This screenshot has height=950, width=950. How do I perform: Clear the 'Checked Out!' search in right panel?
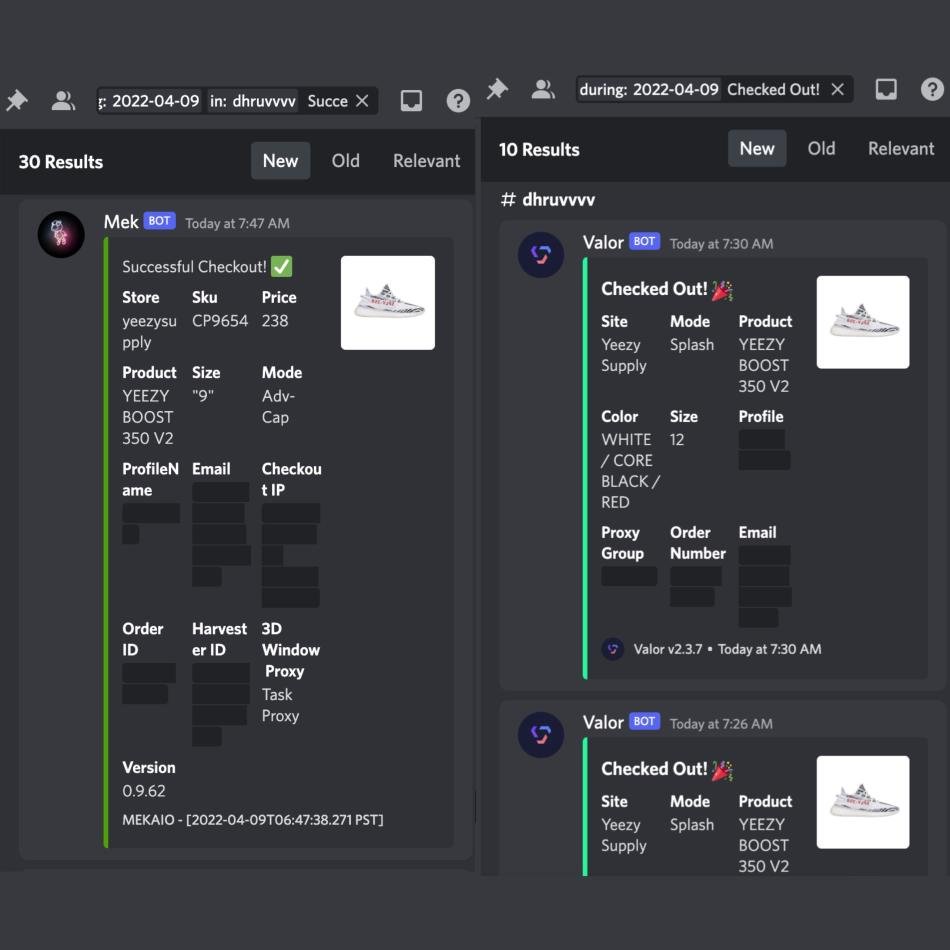tap(837, 90)
